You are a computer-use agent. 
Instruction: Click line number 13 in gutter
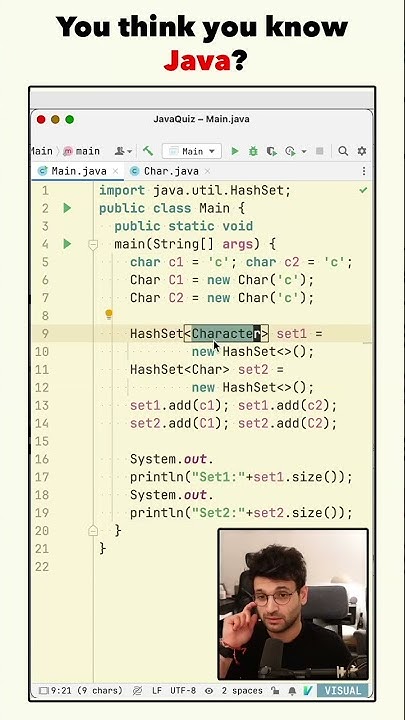click(x=42, y=406)
